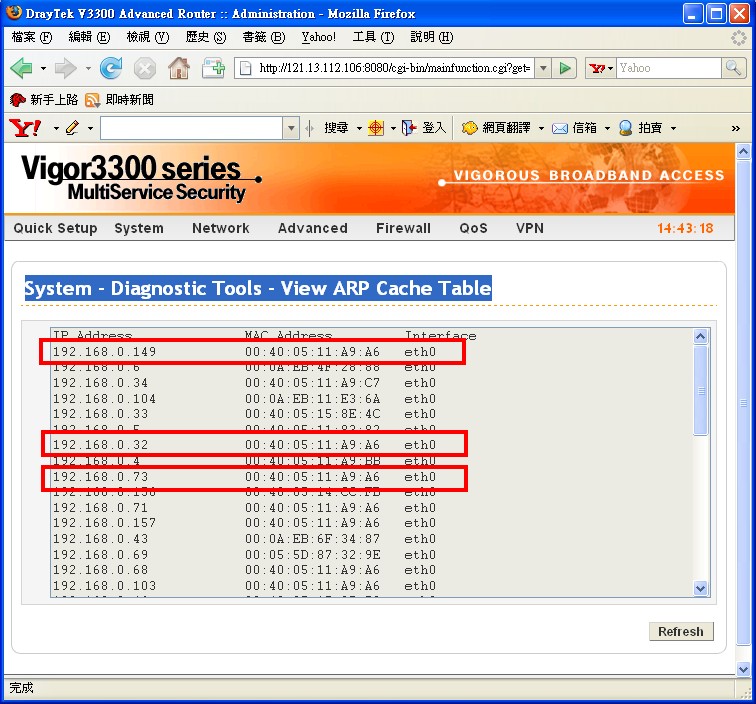The image size is (756, 704).
Task: Go to the Firefox home page icon
Action: 179,68
